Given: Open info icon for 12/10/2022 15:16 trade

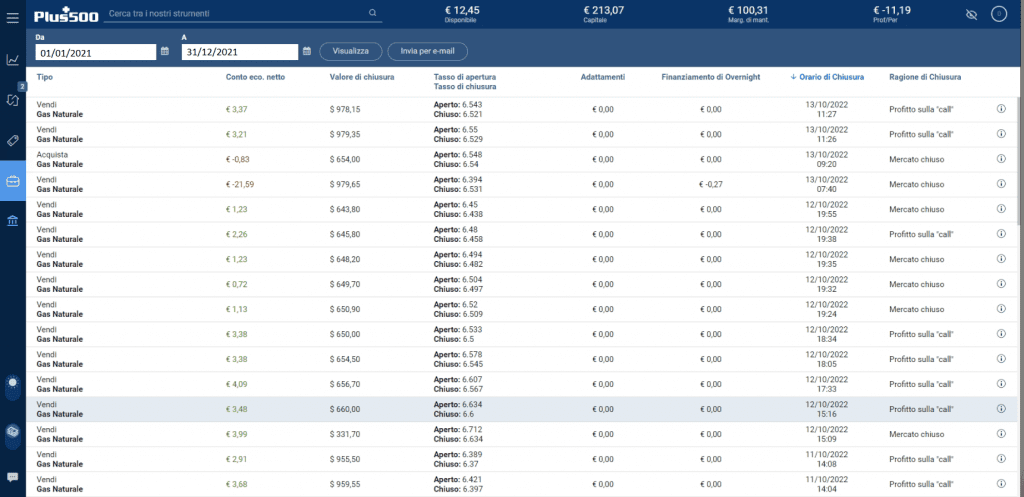Looking at the screenshot, I should click(1000, 409).
